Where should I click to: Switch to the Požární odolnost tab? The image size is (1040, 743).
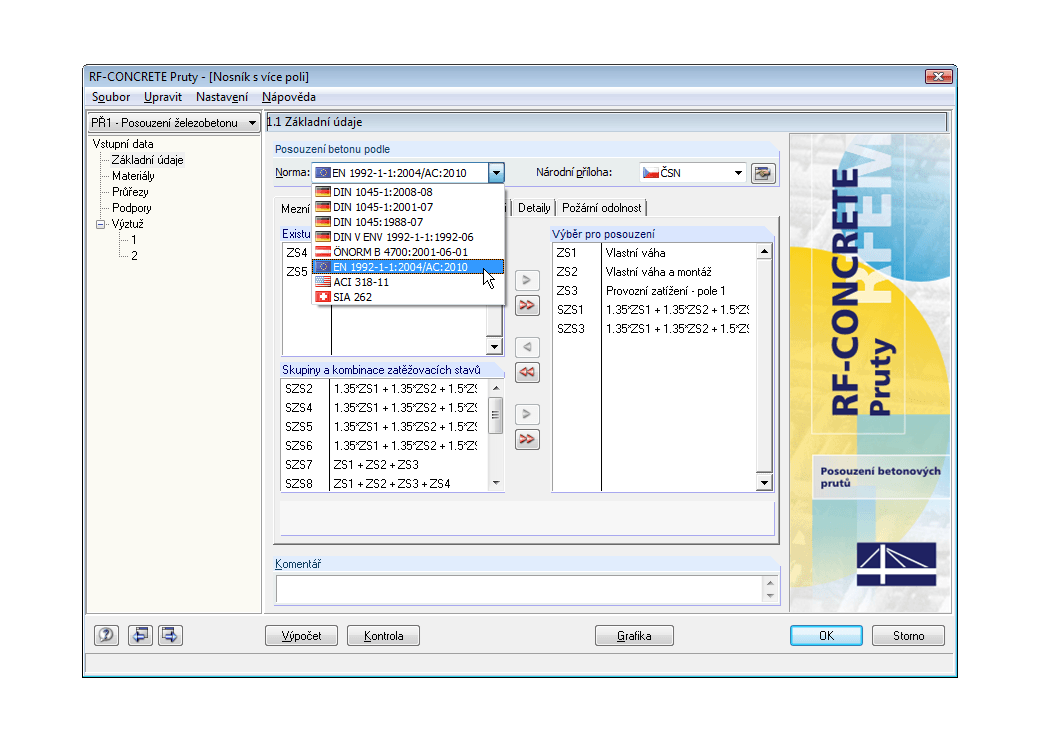point(602,208)
